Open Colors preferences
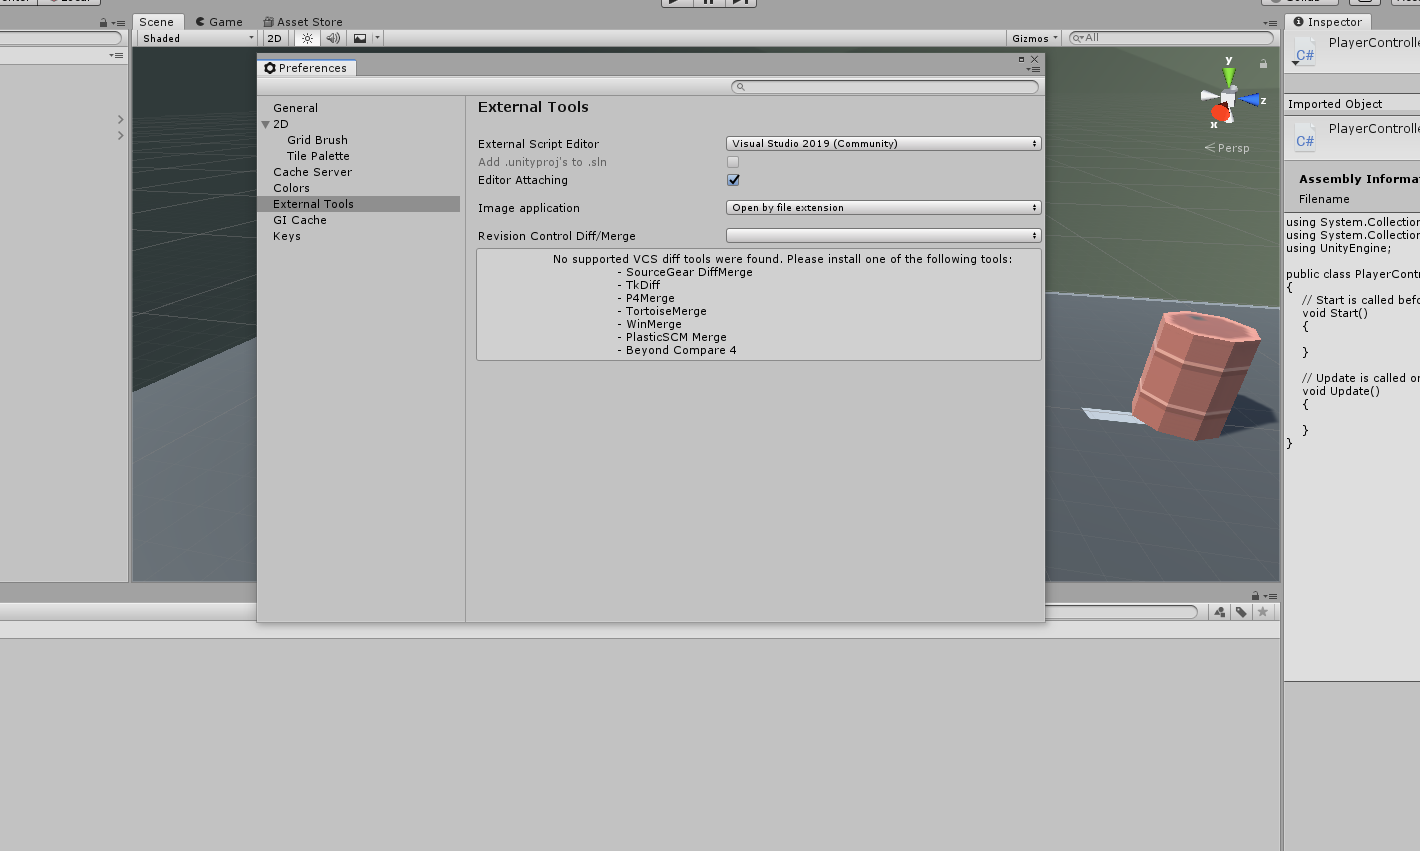The height and width of the screenshot is (851, 1420). pyautogui.click(x=292, y=188)
